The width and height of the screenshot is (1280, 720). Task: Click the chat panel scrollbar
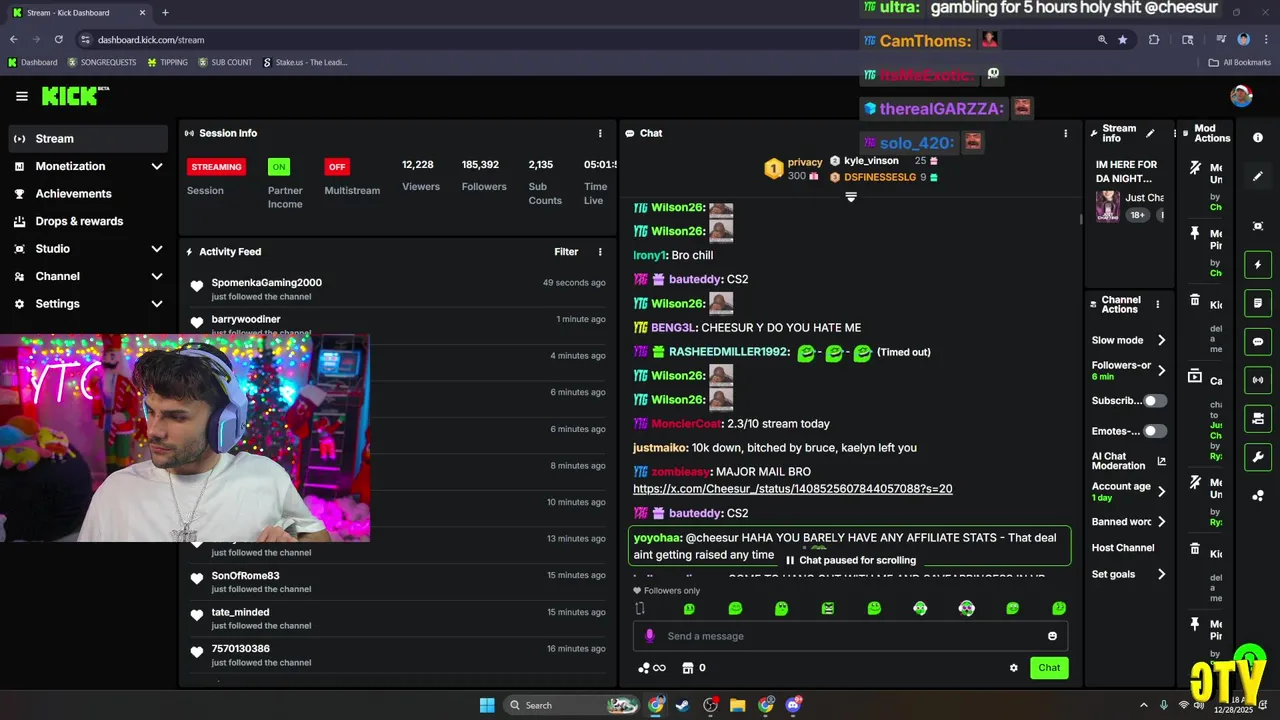point(1080,217)
